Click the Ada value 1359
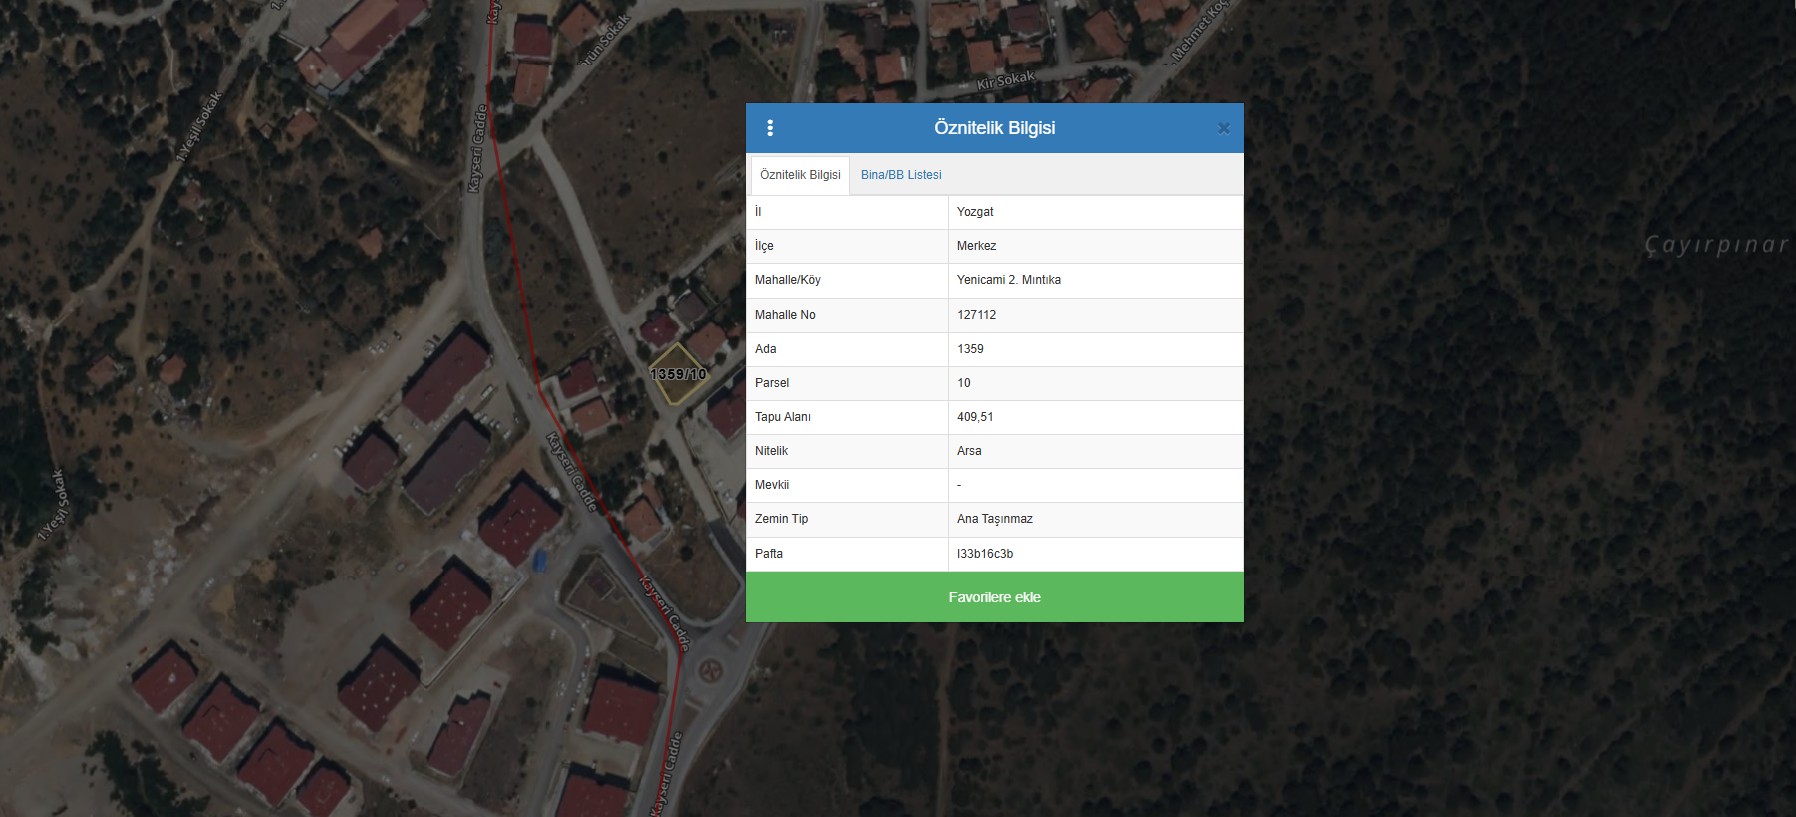 (970, 349)
